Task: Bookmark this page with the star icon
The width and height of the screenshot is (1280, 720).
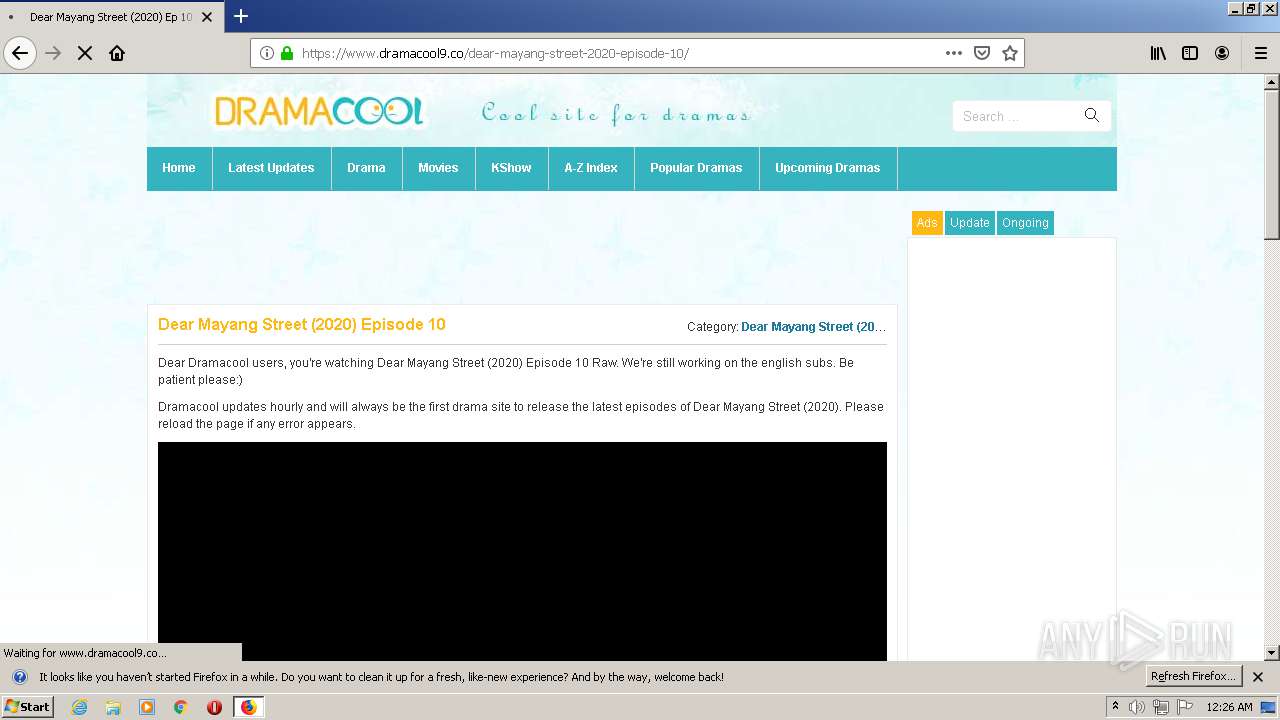Action: tap(1010, 53)
